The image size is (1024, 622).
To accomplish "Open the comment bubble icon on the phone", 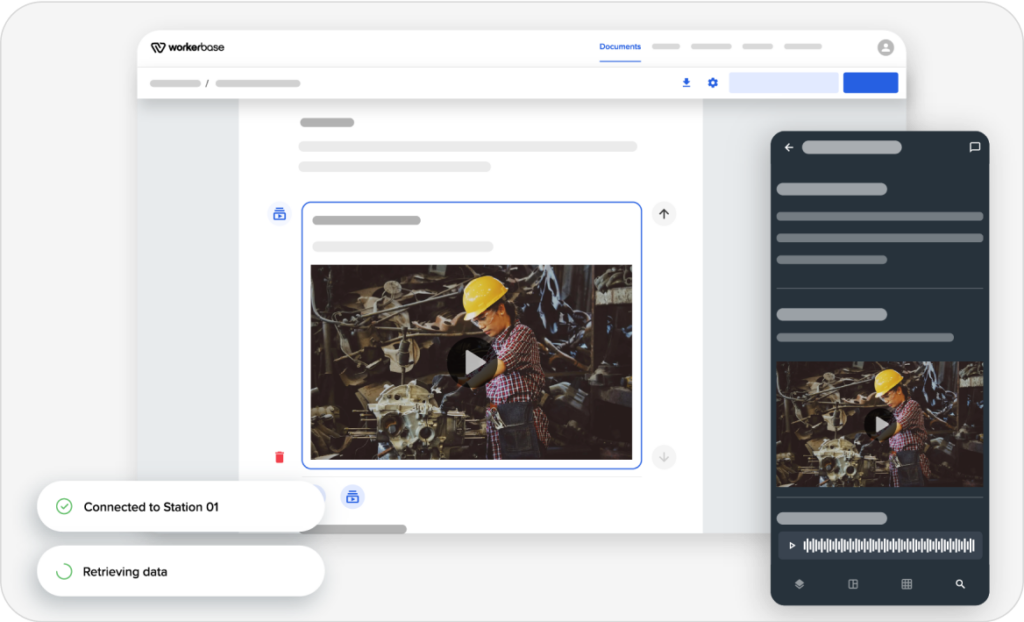I will pyautogui.click(x=975, y=147).
